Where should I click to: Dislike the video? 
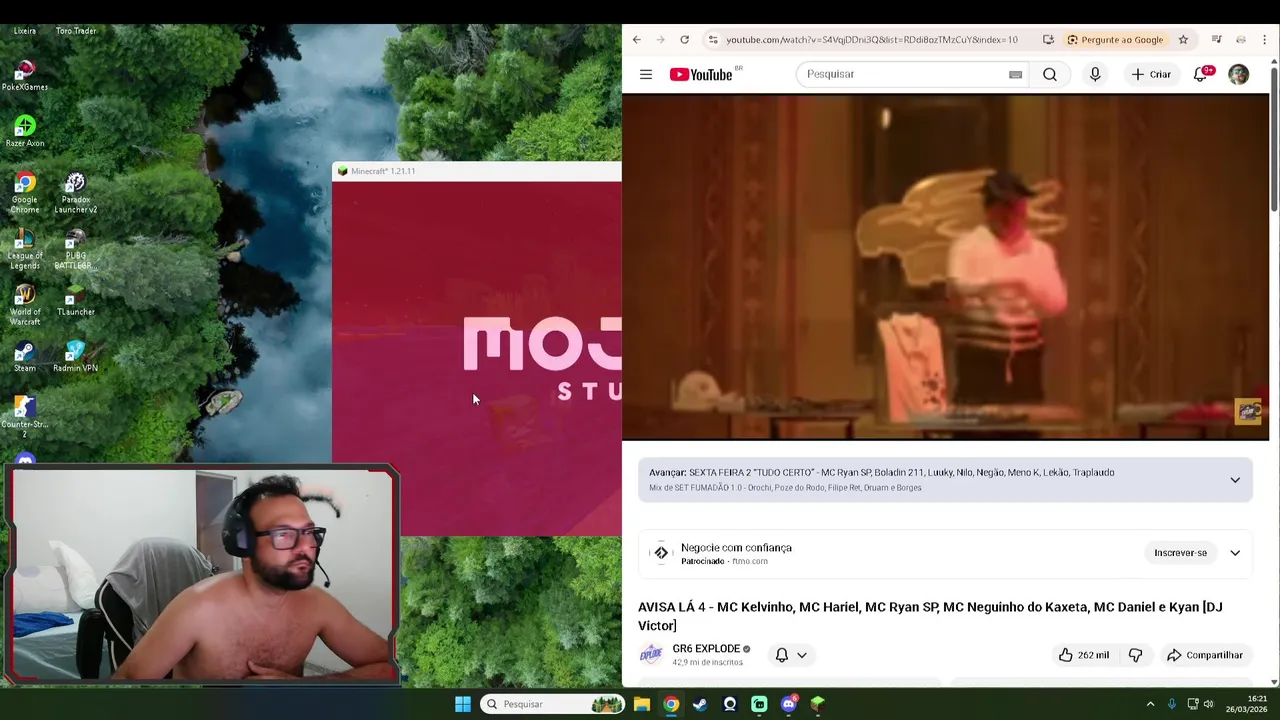point(1135,655)
